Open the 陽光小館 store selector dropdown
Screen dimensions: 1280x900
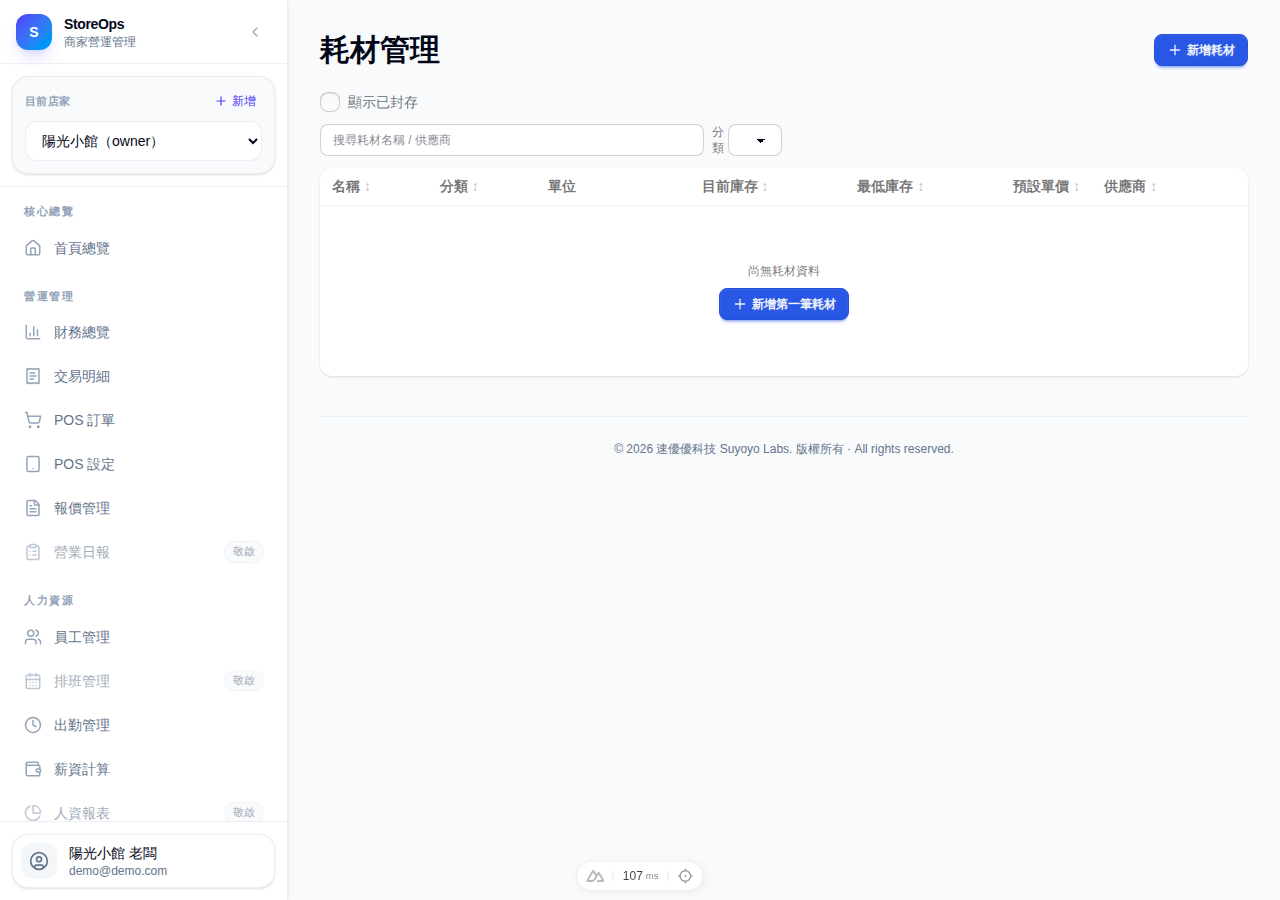(143, 141)
